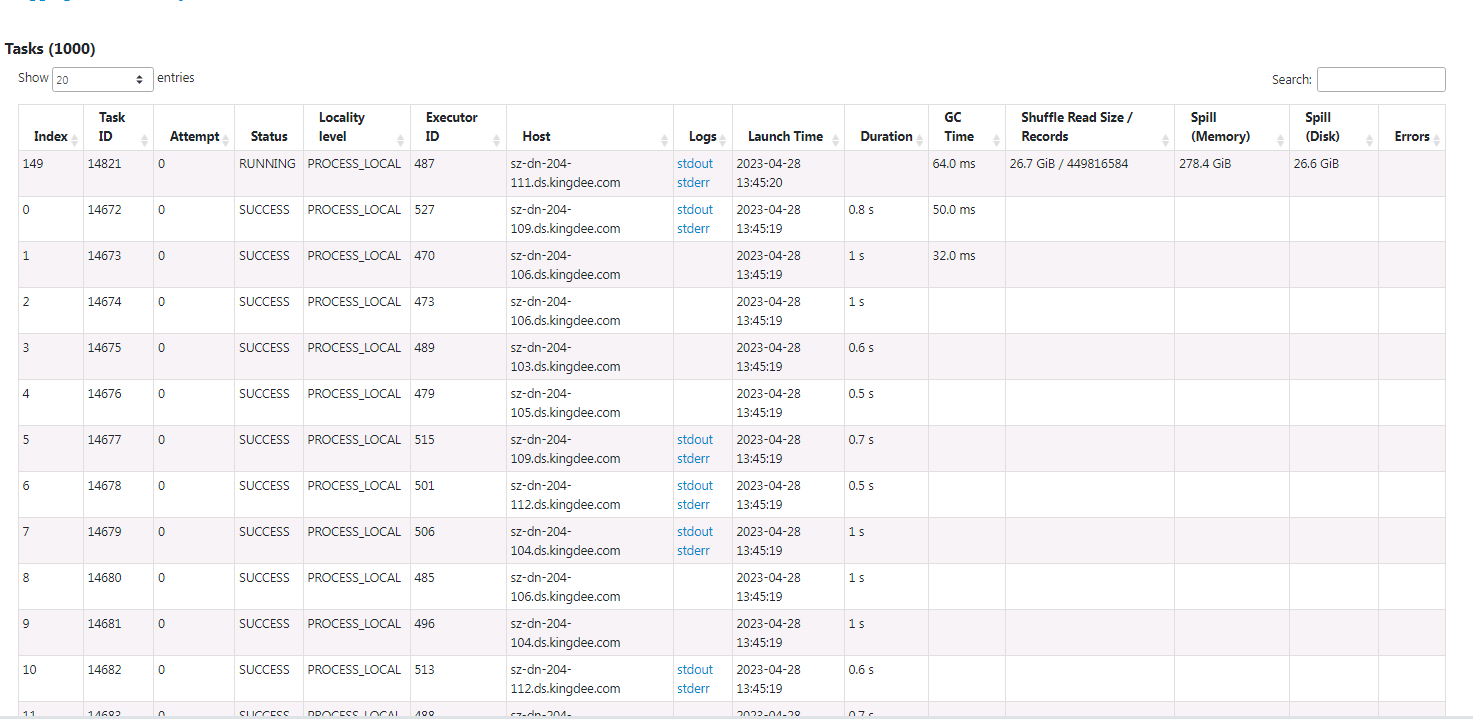
Task: Click spill memory value 278.4 GiB
Action: pos(1205,164)
